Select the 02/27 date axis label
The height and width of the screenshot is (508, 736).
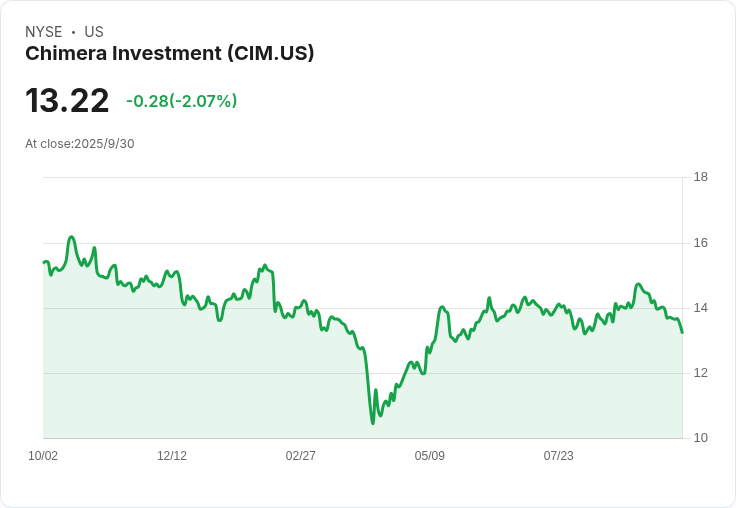pyautogui.click(x=300, y=456)
